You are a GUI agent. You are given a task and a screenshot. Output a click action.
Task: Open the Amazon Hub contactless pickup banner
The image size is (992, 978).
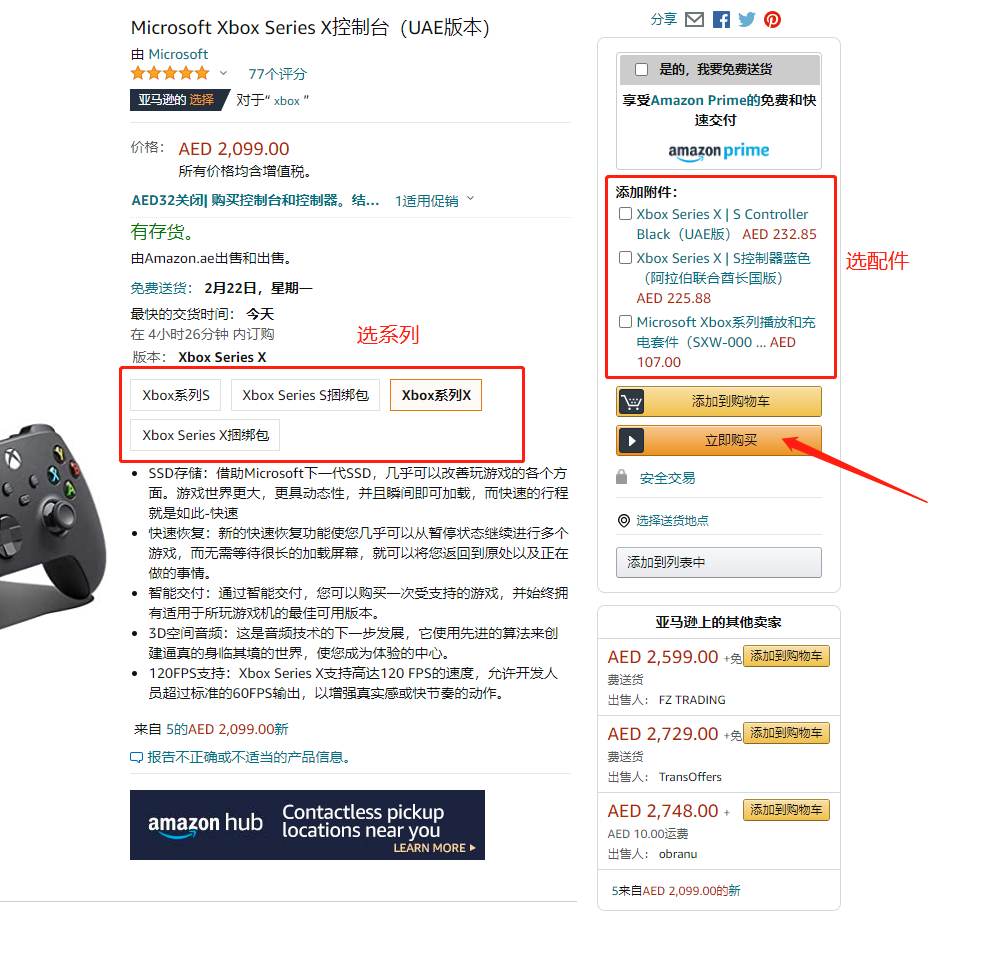click(x=307, y=825)
